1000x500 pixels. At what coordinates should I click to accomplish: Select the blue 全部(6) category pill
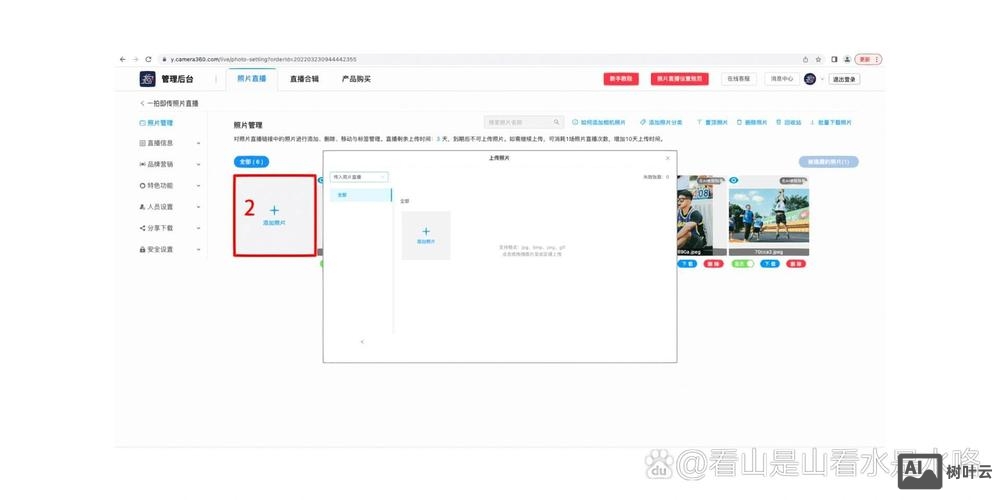(x=251, y=162)
